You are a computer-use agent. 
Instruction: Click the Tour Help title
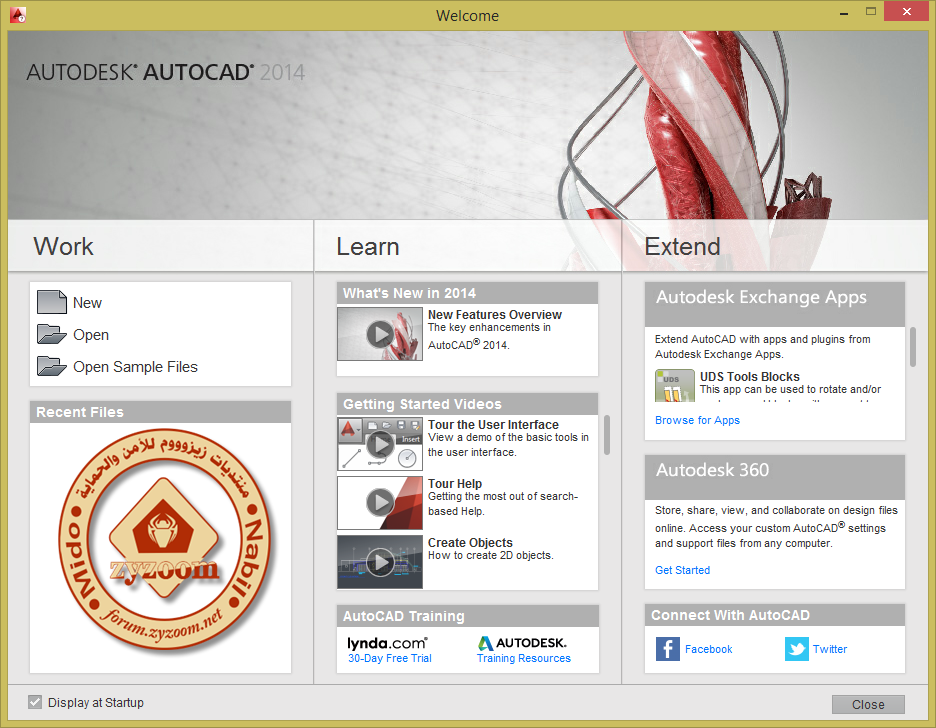(455, 484)
